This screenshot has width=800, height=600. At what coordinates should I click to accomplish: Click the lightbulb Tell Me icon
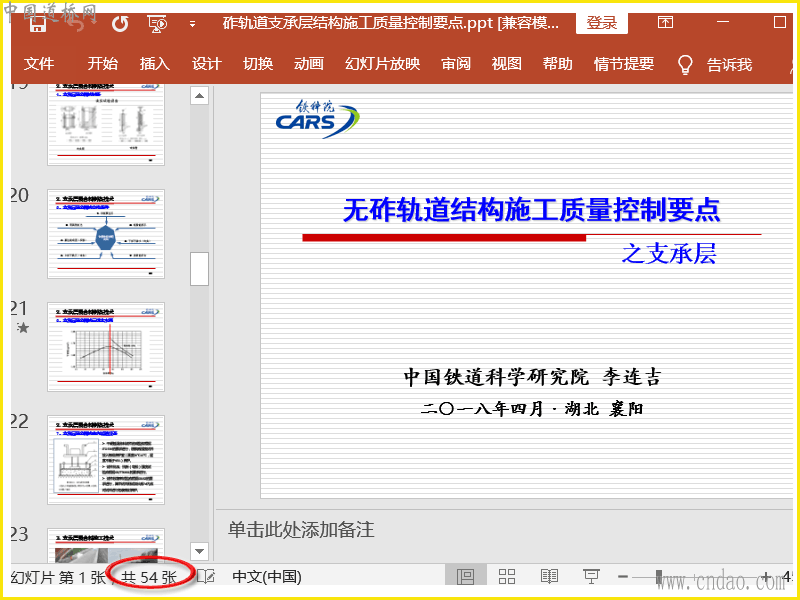[685, 64]
